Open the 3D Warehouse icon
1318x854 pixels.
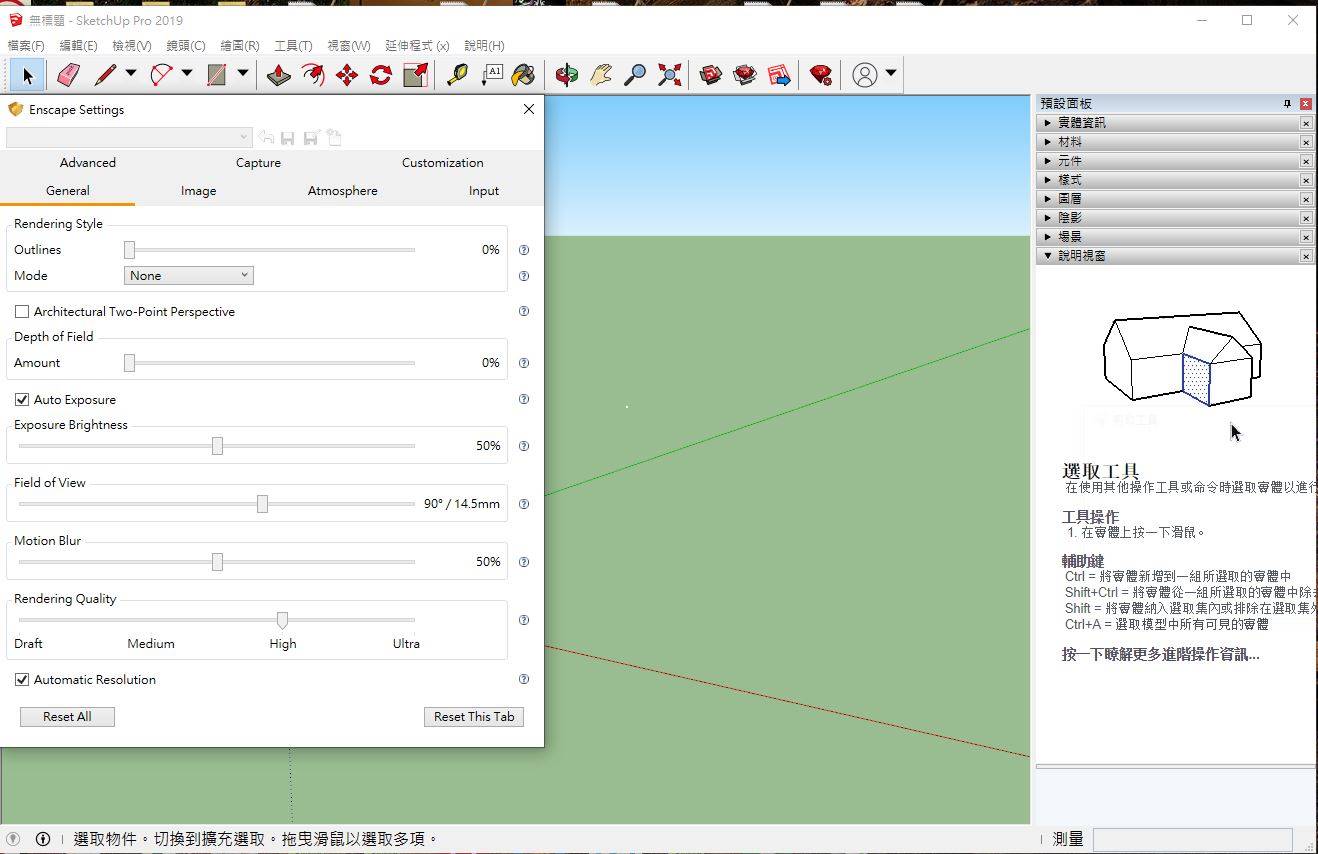(711, 75)
